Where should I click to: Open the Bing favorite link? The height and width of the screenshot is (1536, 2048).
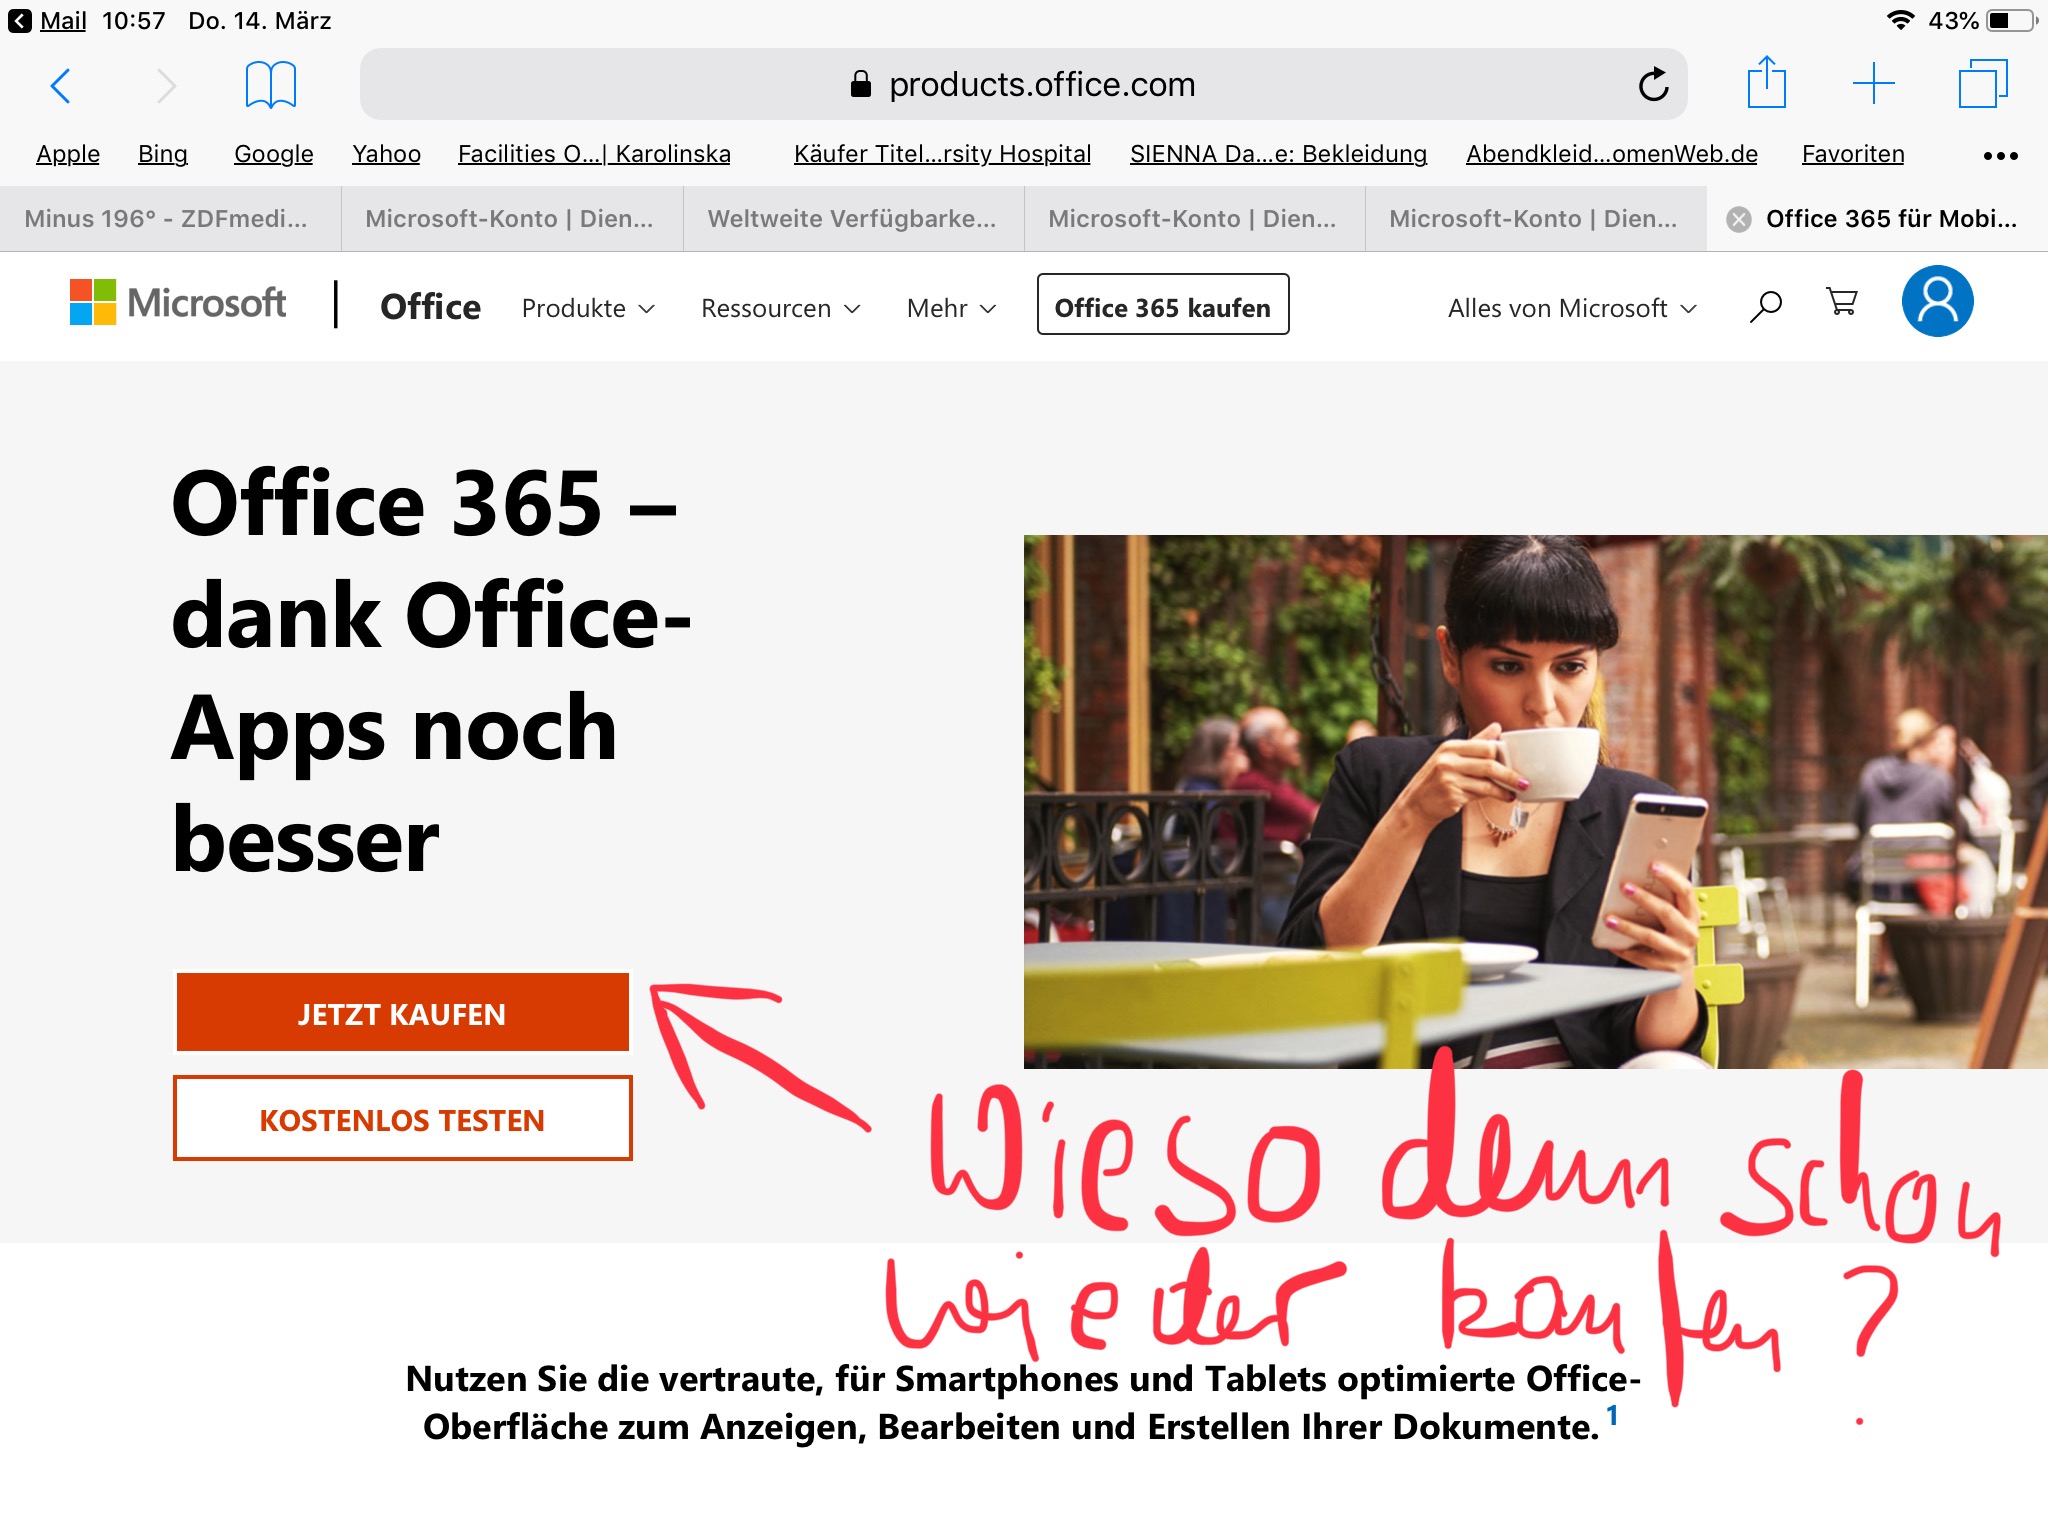tap(163, 154)
